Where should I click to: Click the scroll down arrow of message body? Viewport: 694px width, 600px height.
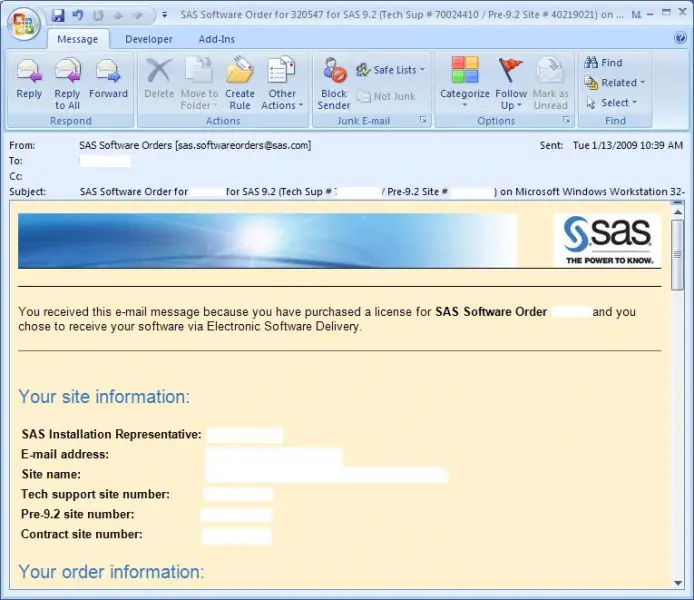tap(678, 583)
